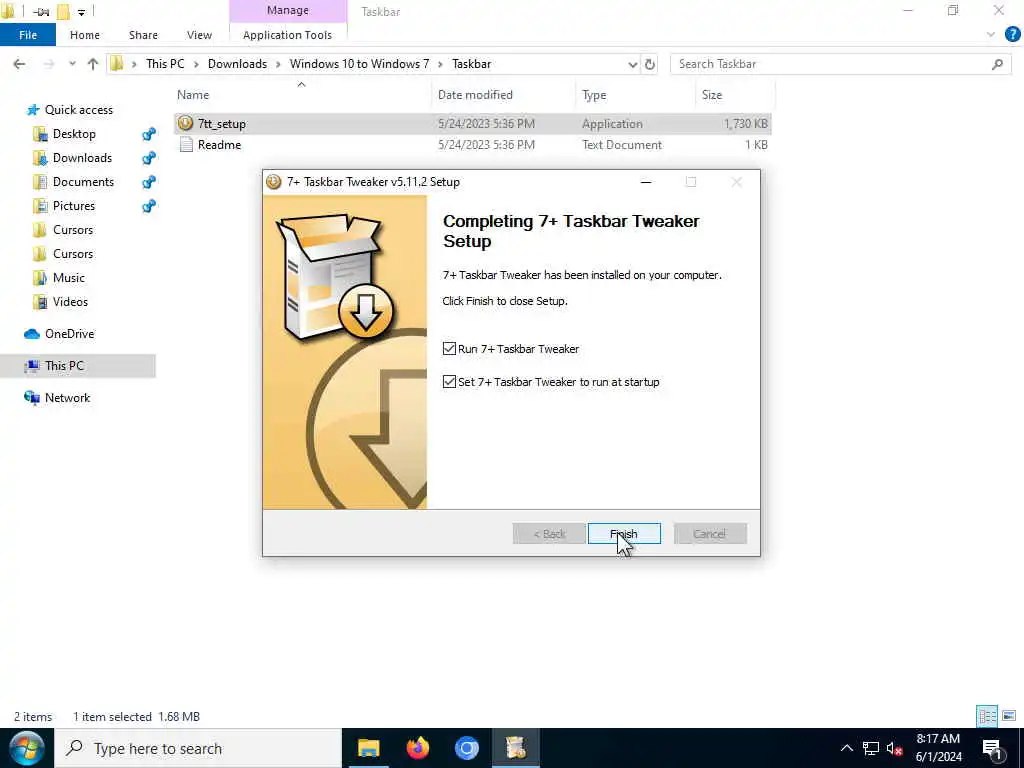This screenshot has width=1024, height=768.
Task: Switch to Large icons view layout
Action: point(1009,716)
